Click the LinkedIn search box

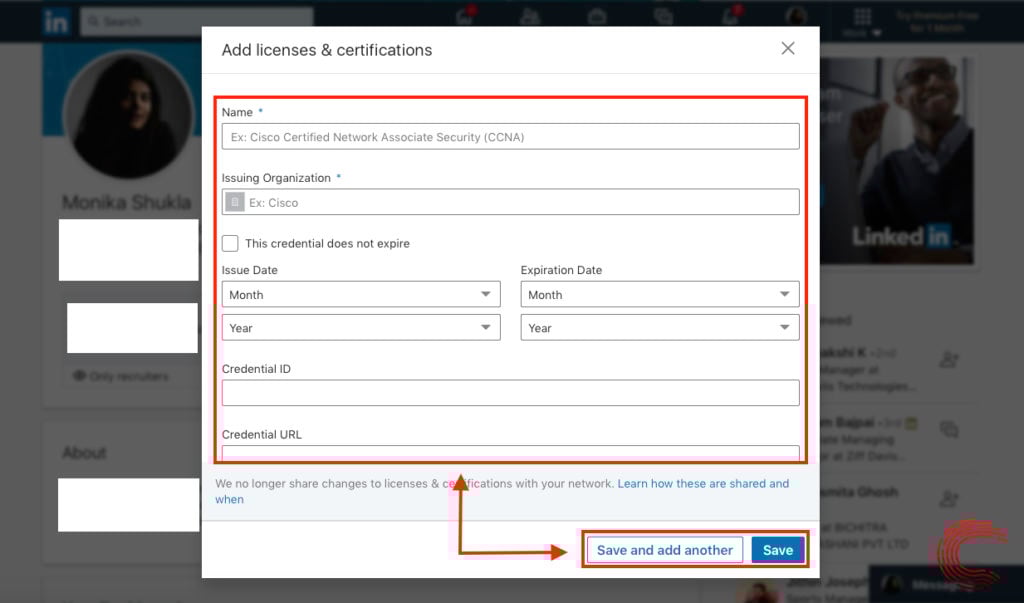(x=197, y=22)
